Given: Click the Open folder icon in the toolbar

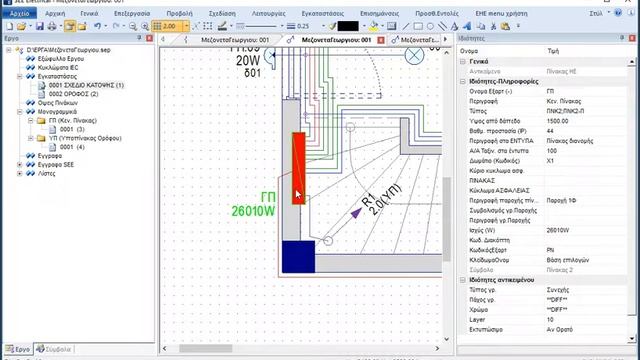Looking at the screenshot, I should [x=21, y=27].
